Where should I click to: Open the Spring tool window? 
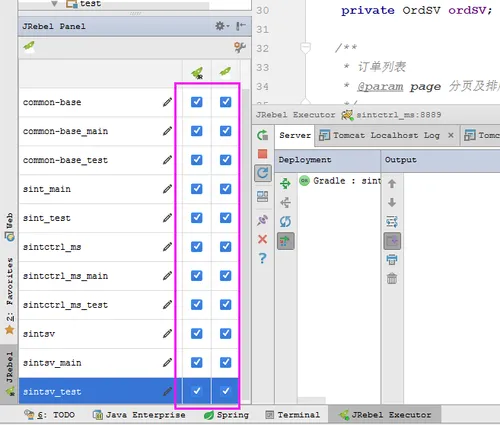226,415
